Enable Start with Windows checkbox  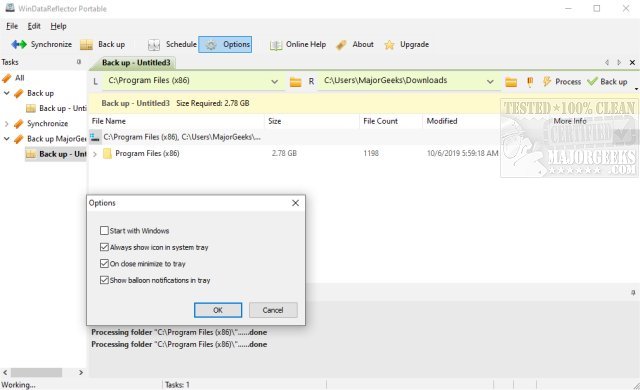tap(104, 230)
